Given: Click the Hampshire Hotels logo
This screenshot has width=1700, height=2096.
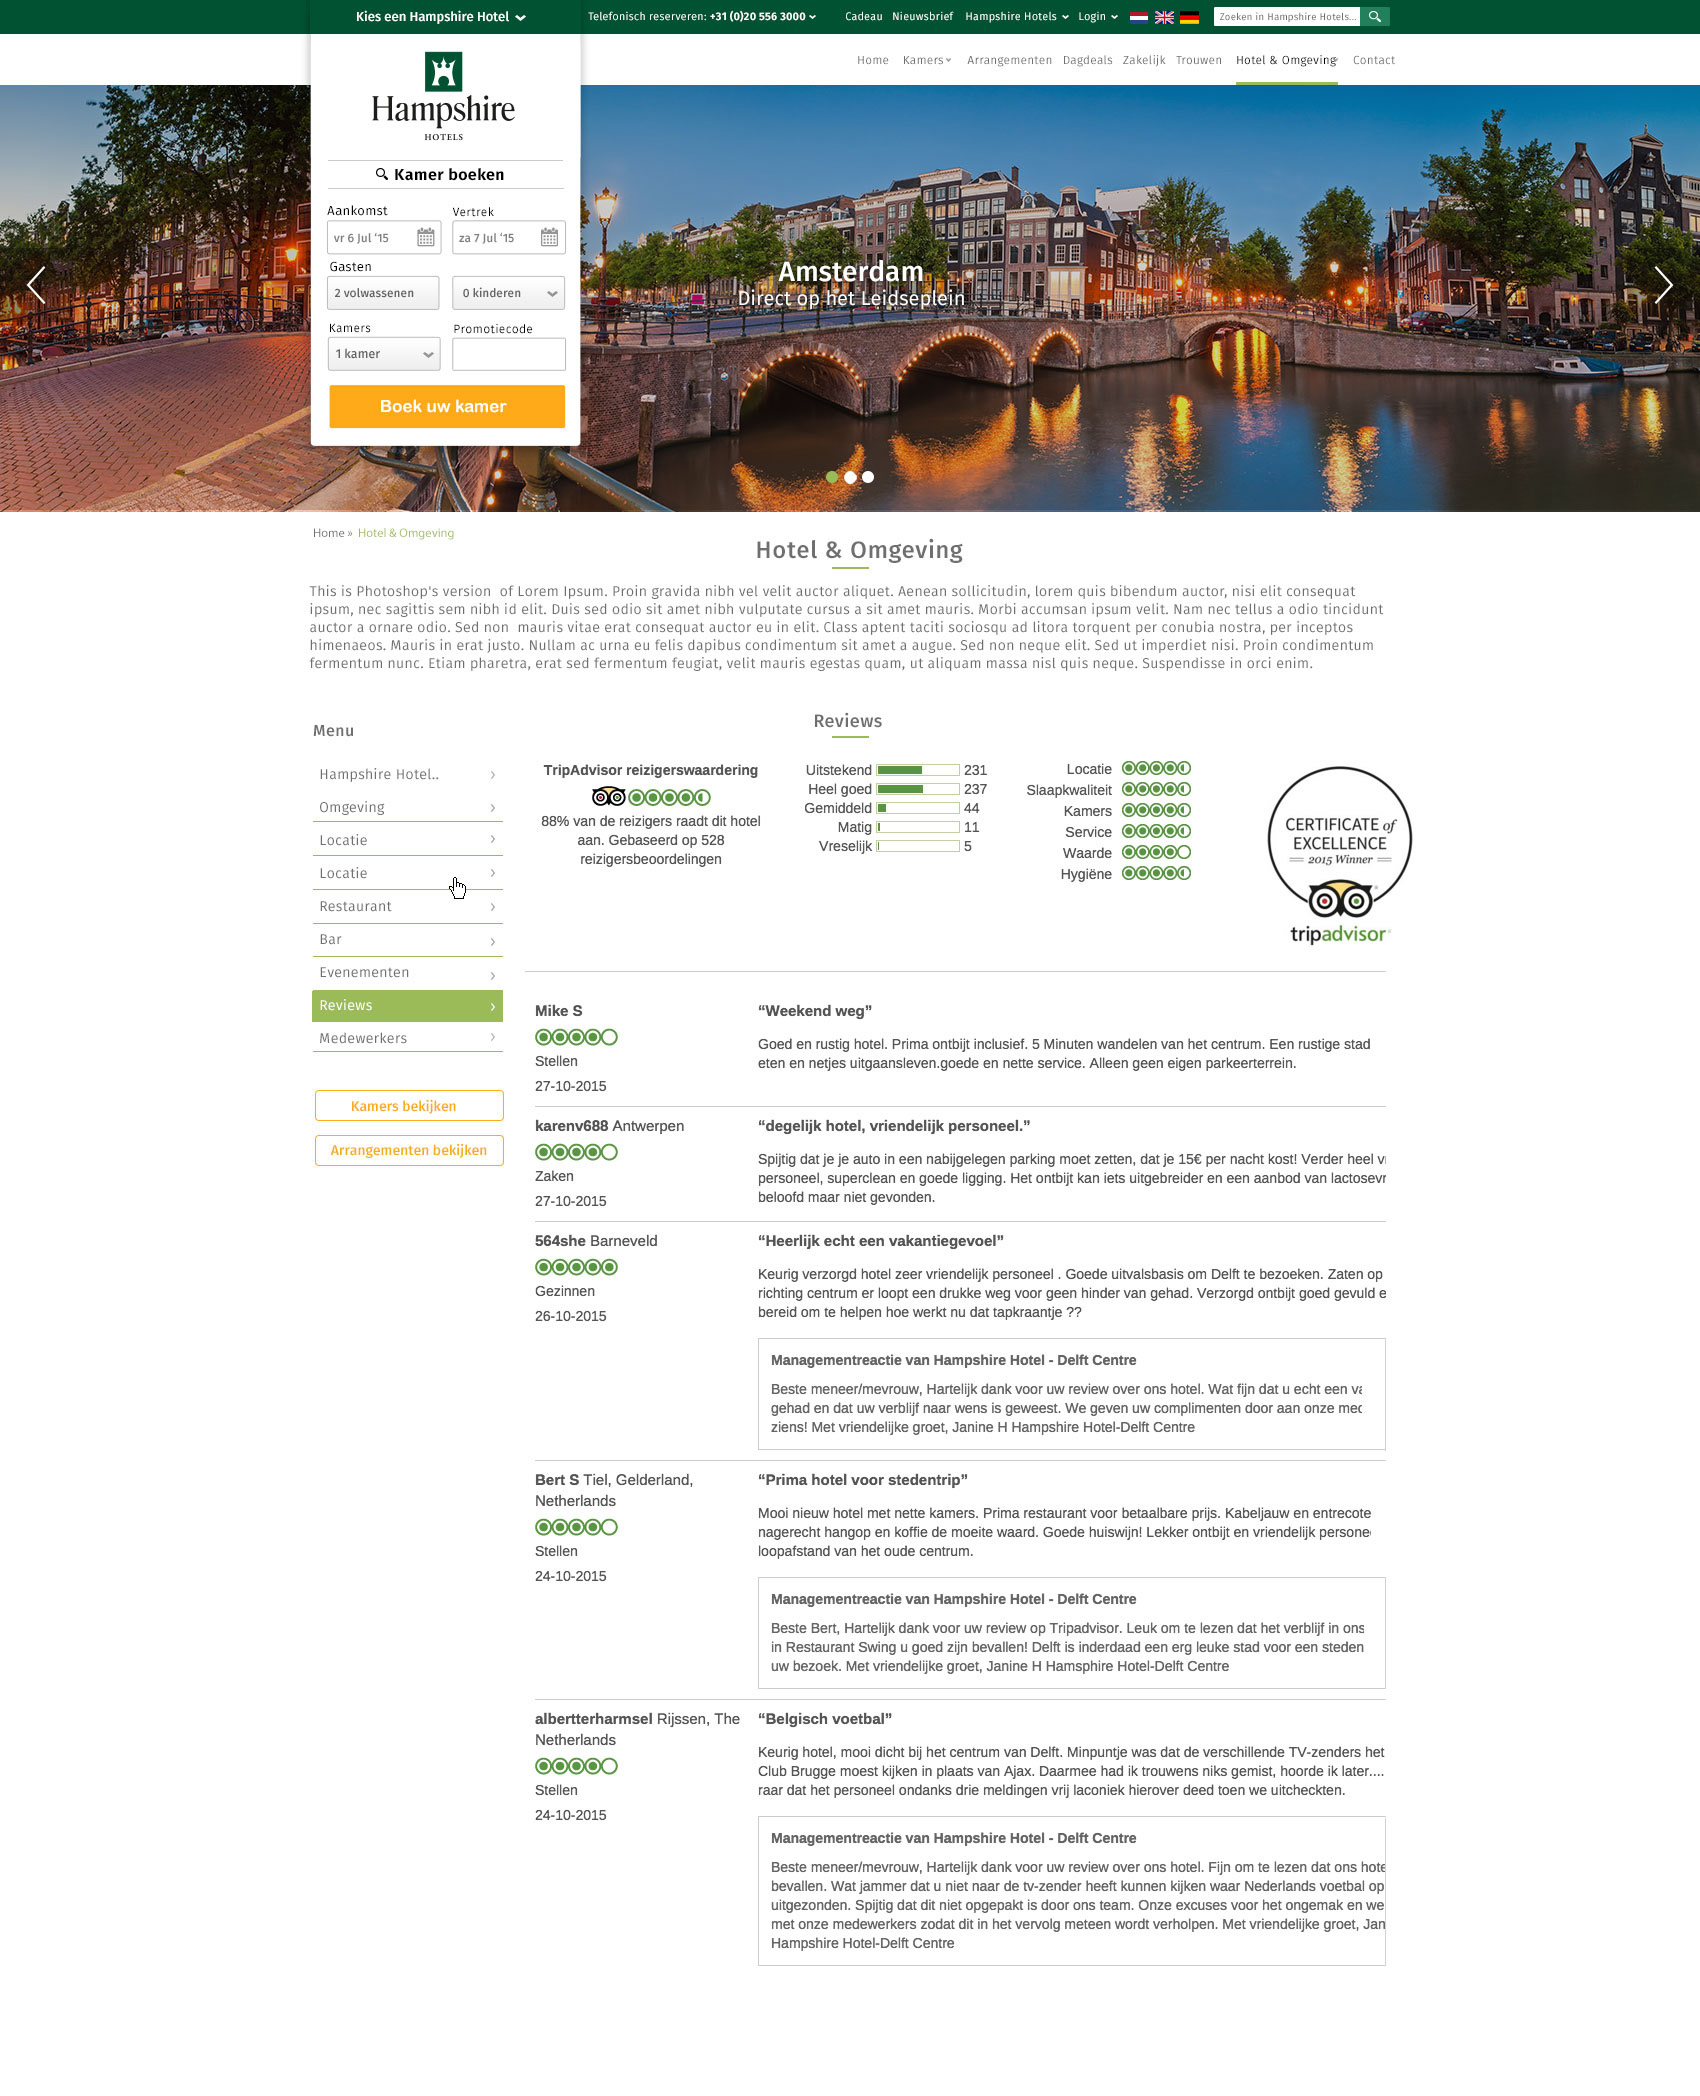Looking at the screenshot, I should (x=443, y=96).
